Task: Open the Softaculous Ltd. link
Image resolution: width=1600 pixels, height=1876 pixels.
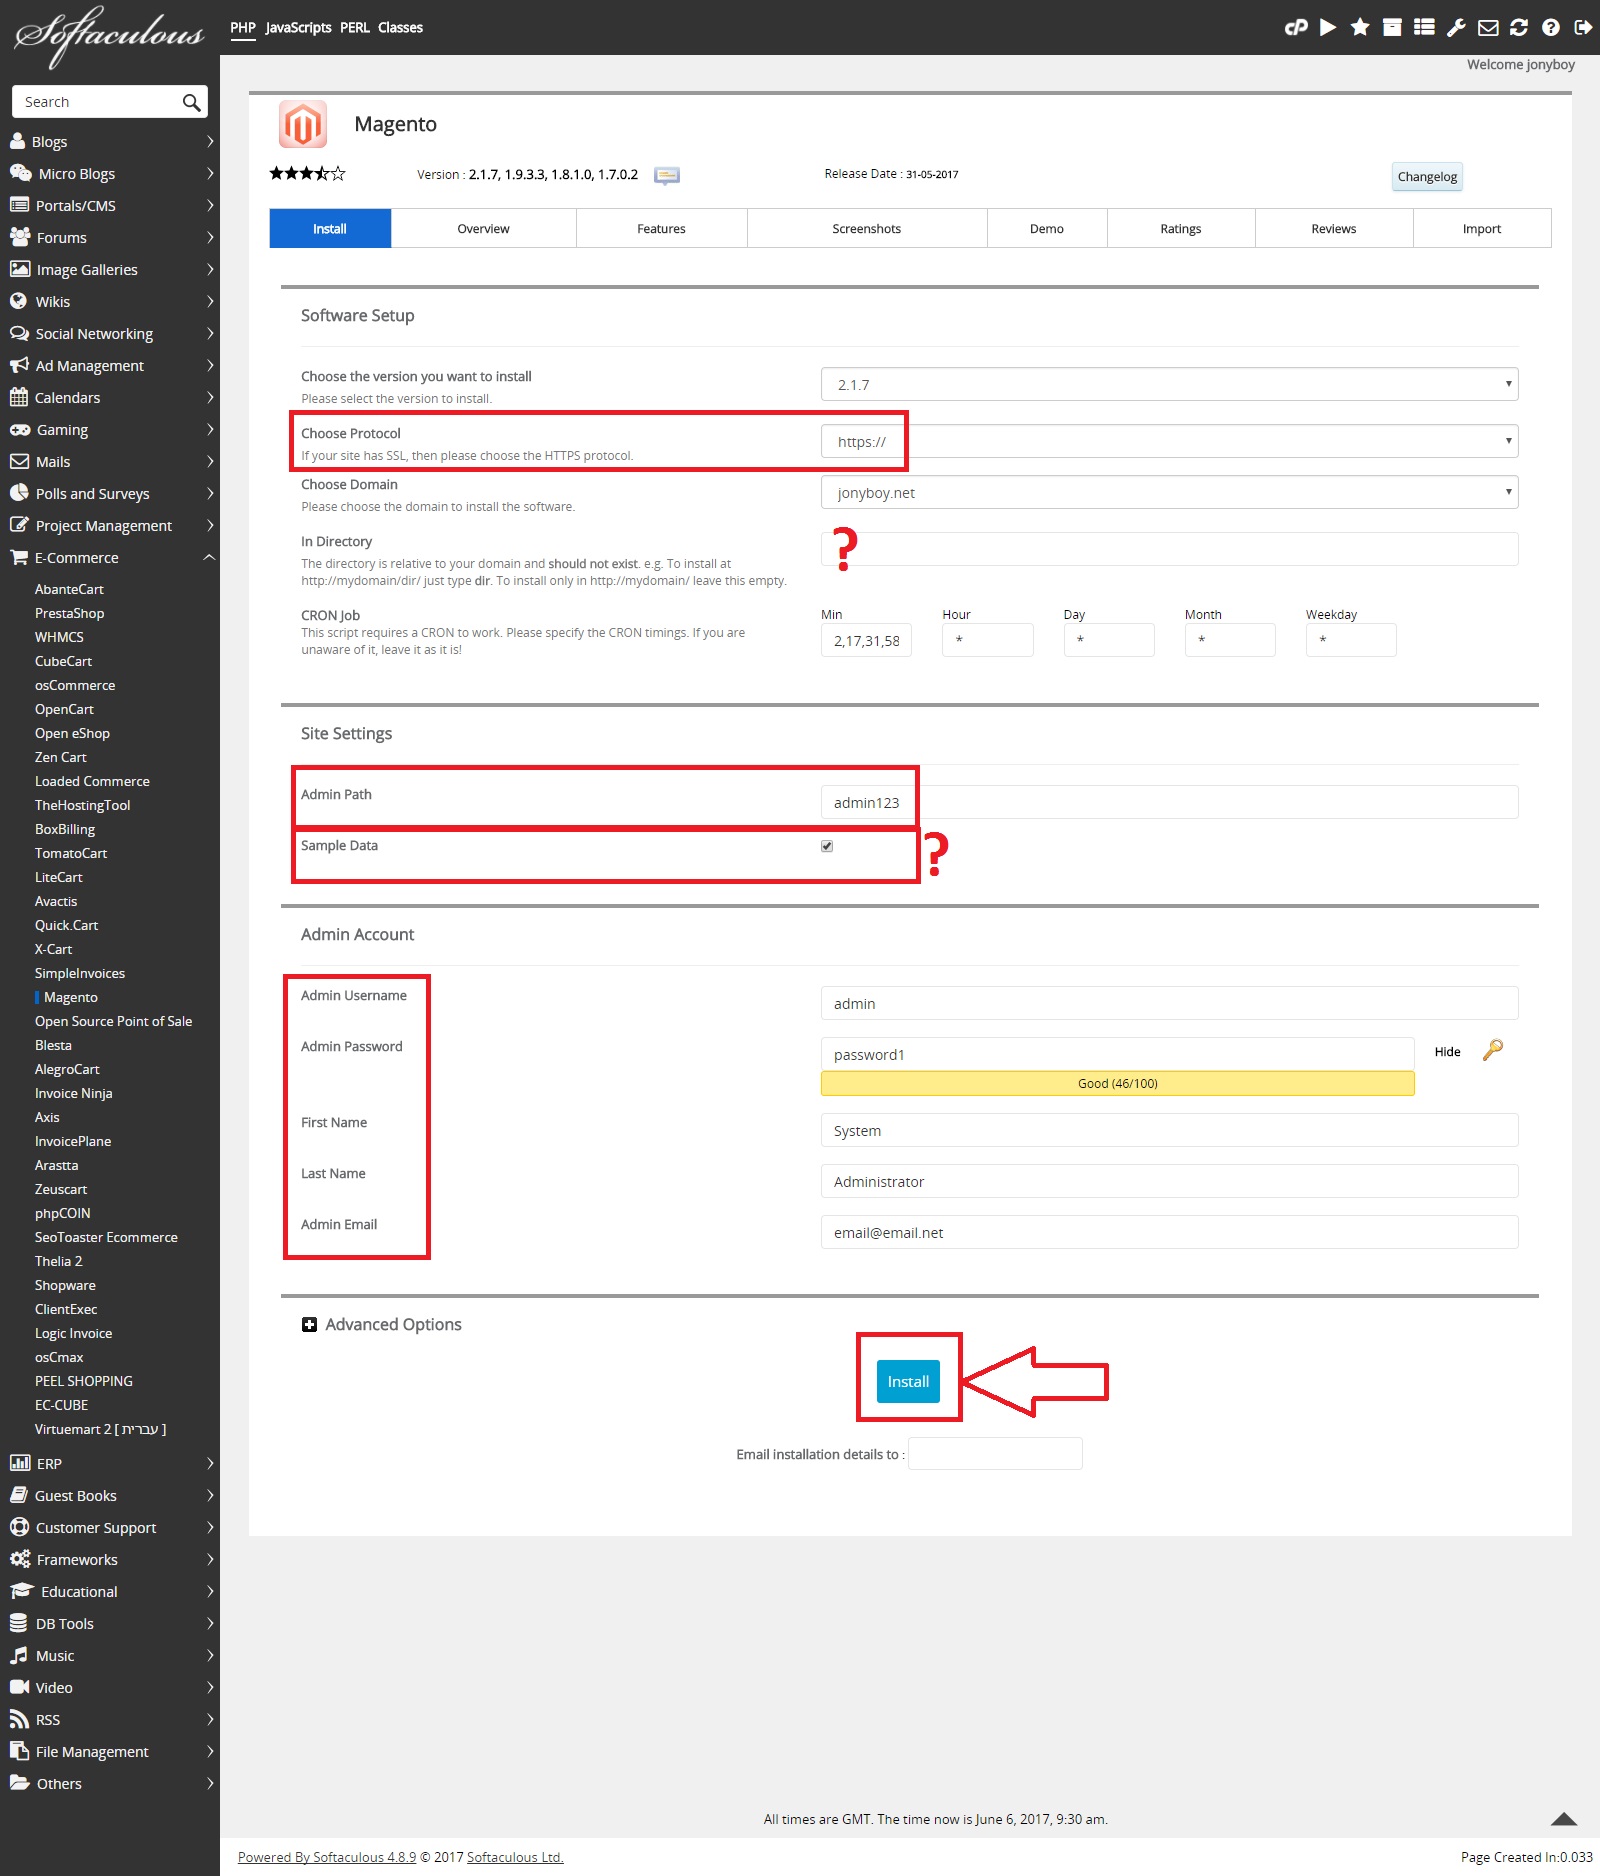Action: pyautogui.click(x=515, y=1857)
